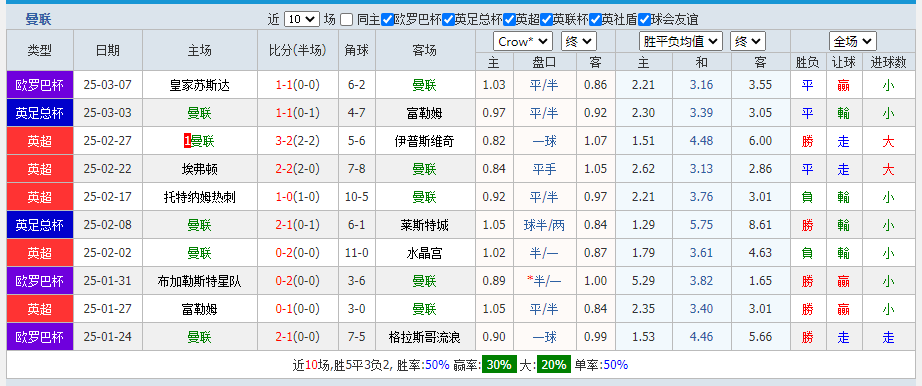Viewport: 922px width, 386px height.
Task: Click handicap 球半/两 in 莱斯特城 row
Action: pos(544,225)
